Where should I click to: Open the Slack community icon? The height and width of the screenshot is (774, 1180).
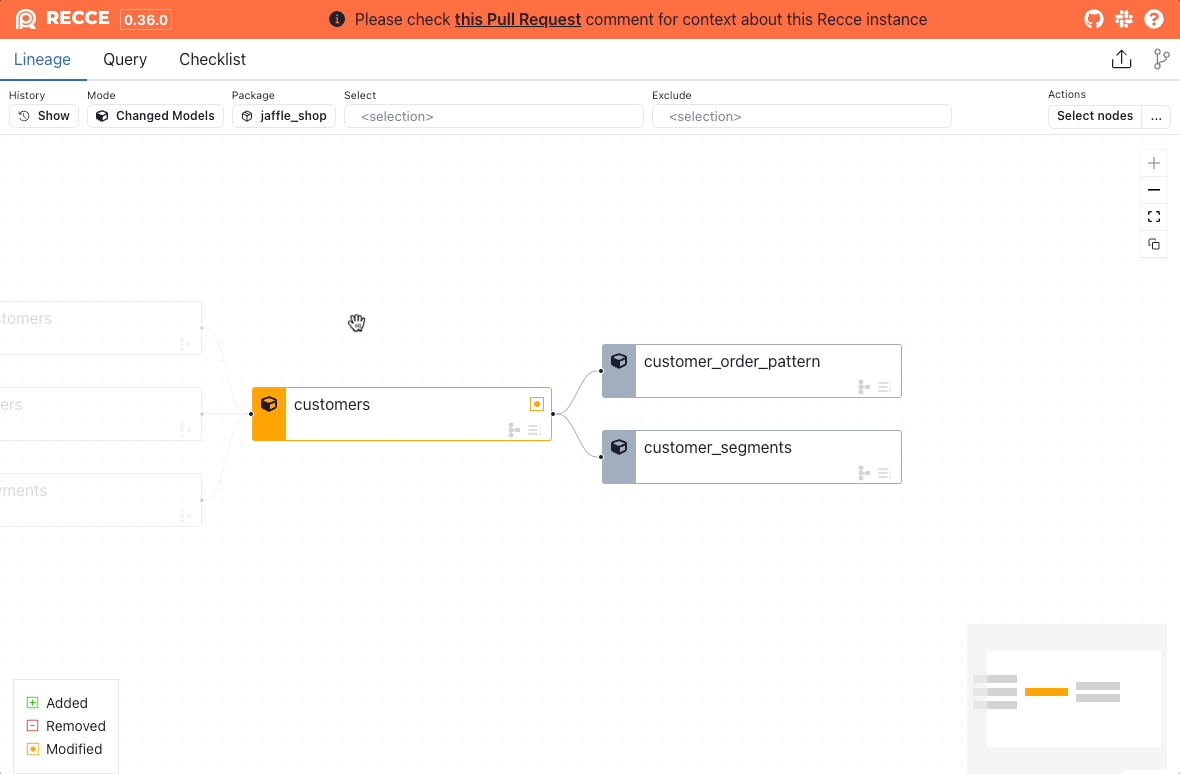(1124, 19)
